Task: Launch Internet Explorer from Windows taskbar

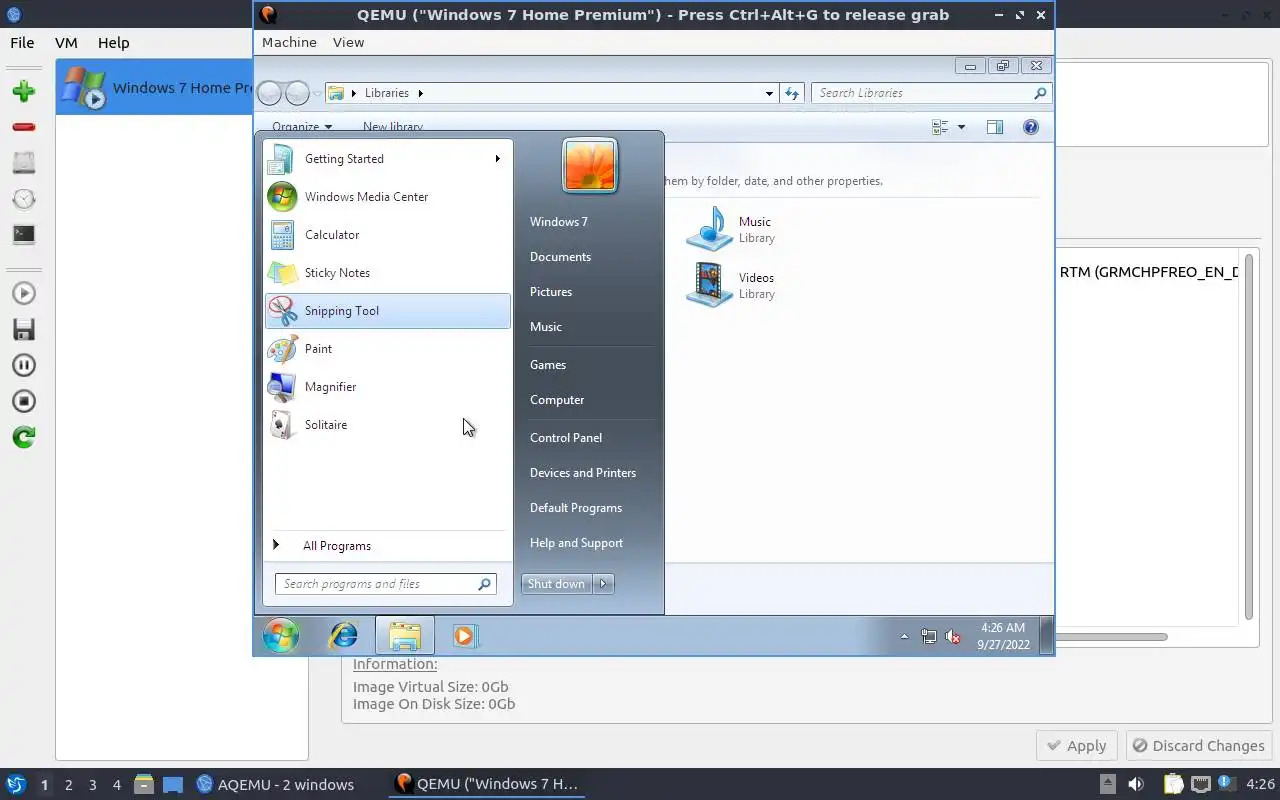Action: click(343, 635)
